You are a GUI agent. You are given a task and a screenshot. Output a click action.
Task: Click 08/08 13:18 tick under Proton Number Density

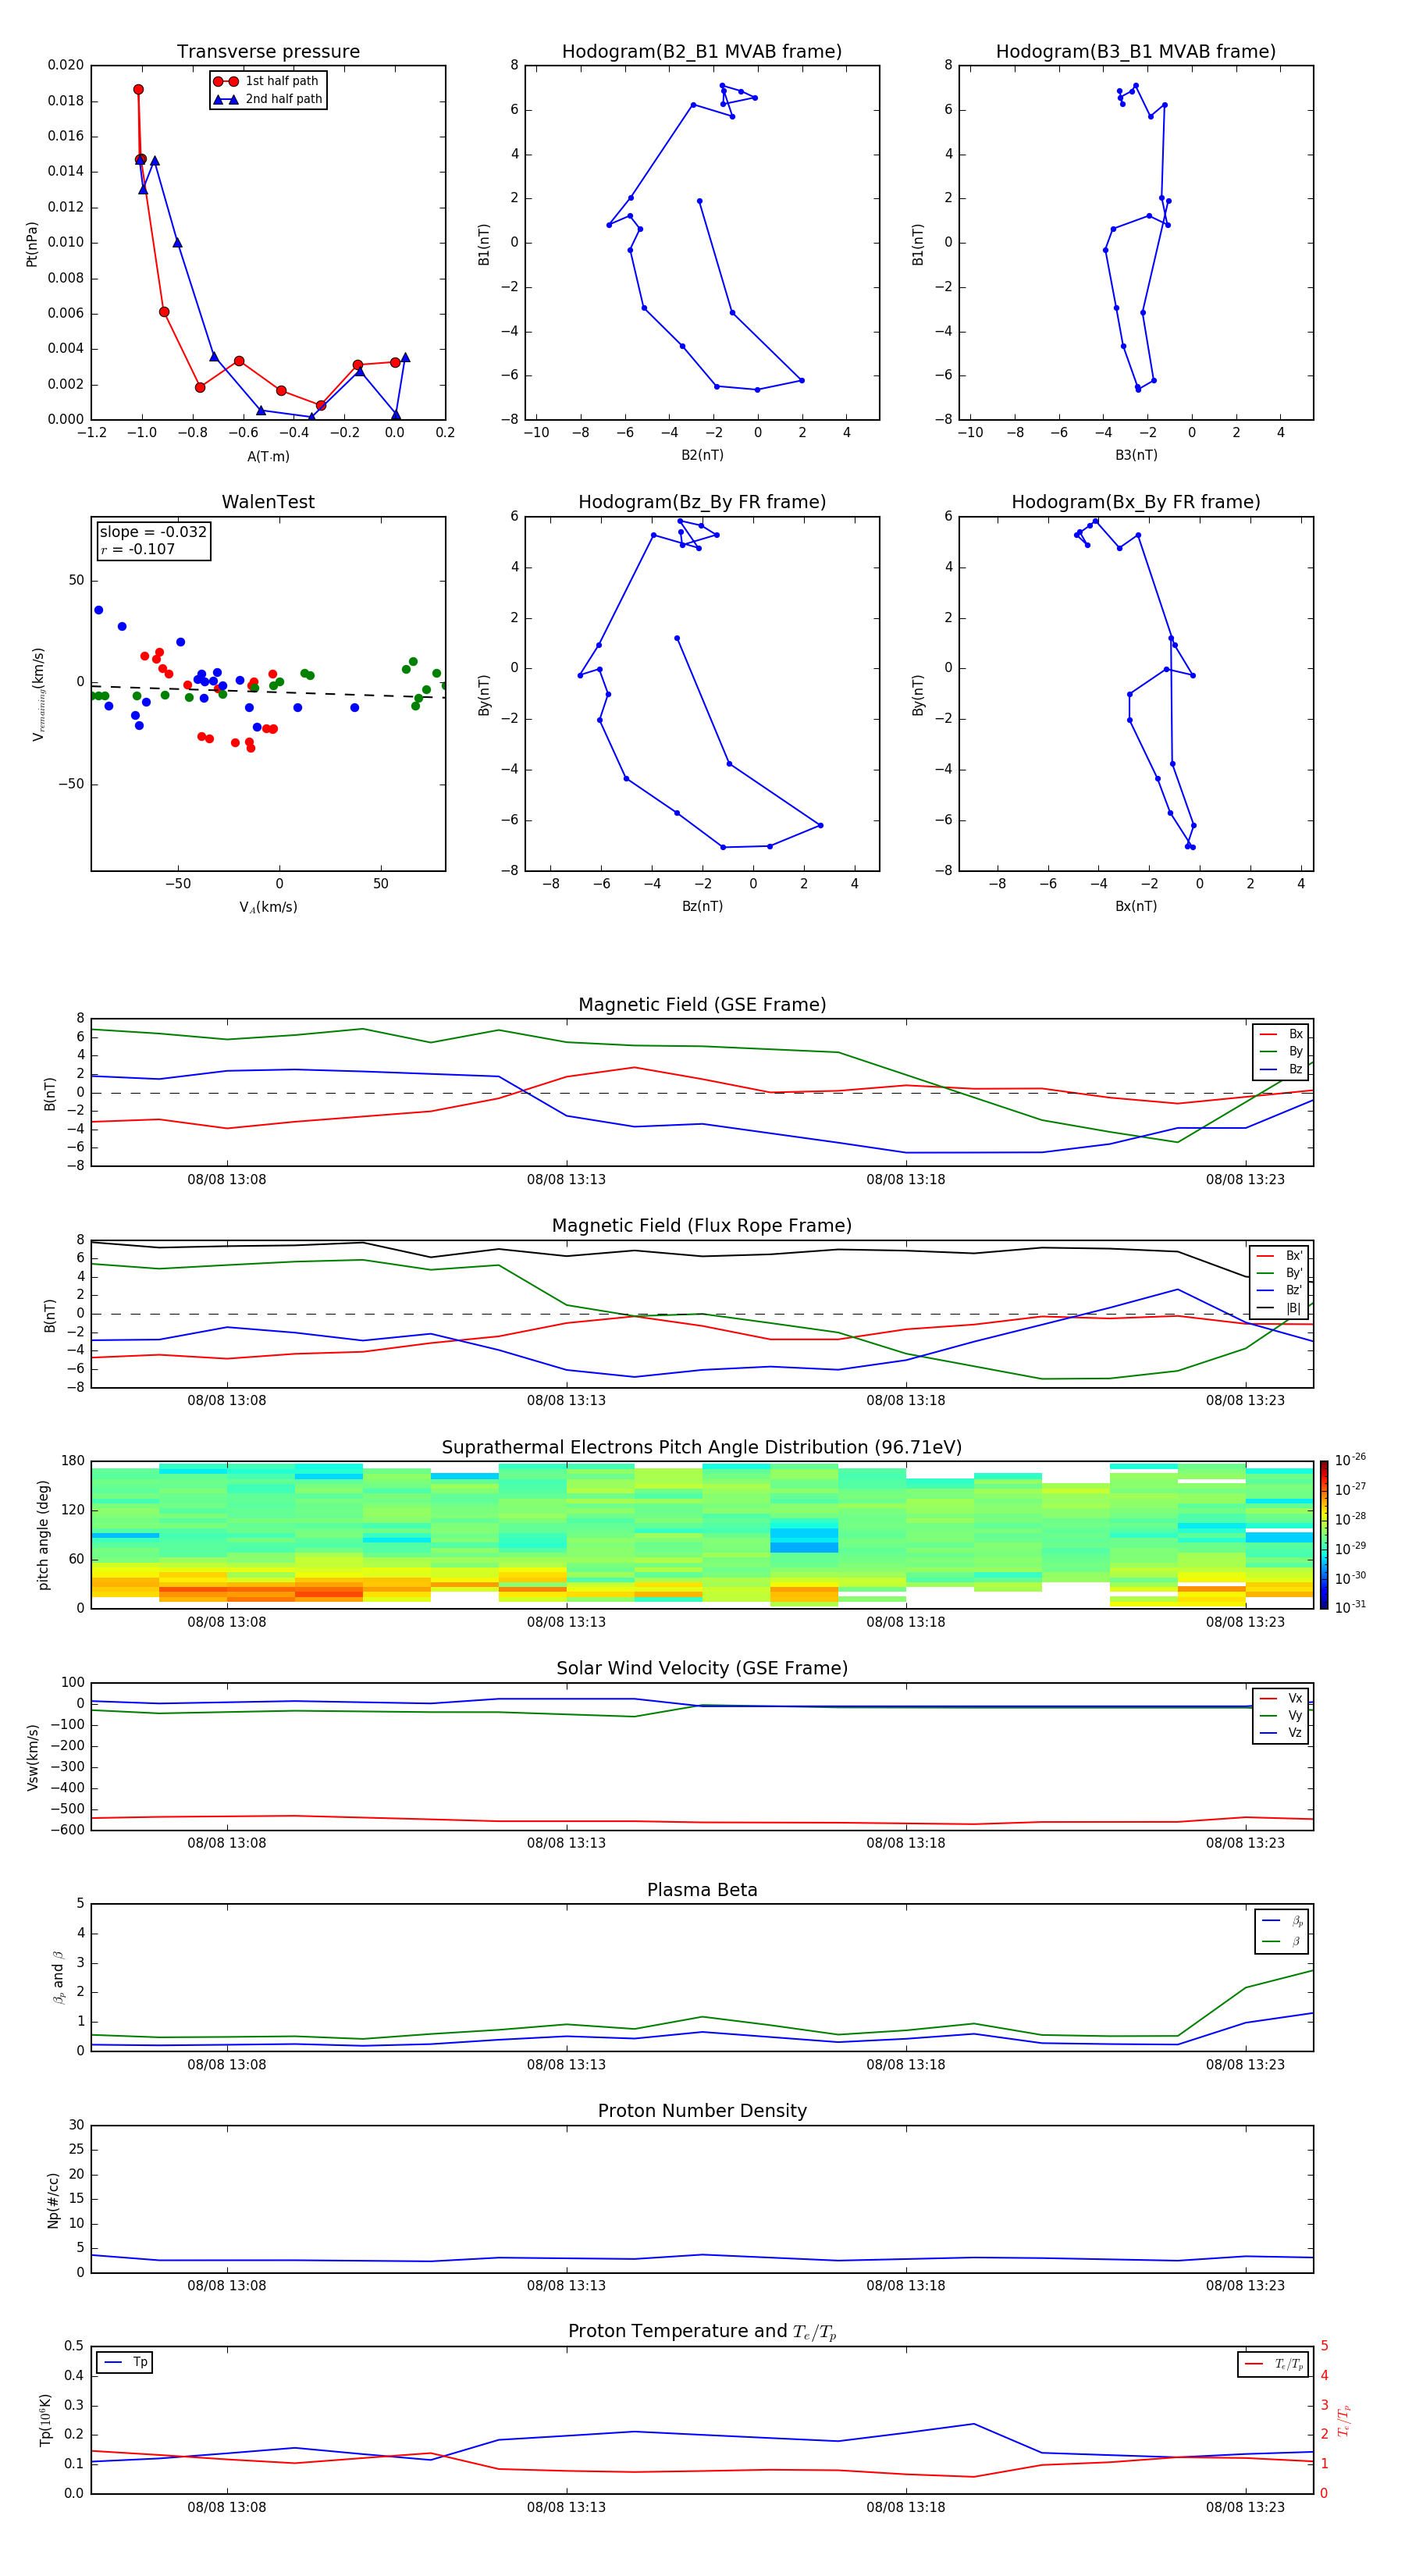click(906, 2285)
